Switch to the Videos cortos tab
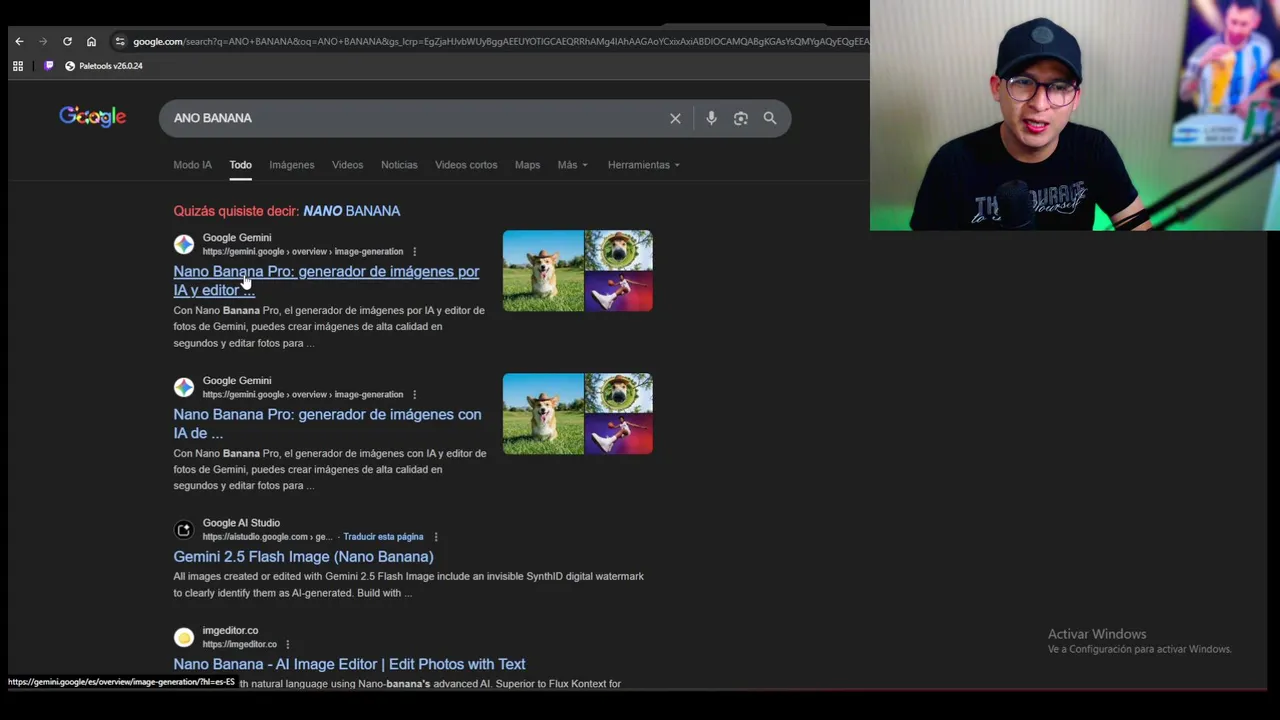The width and height of the screenshot is (1280, 720). click(466, 165)
